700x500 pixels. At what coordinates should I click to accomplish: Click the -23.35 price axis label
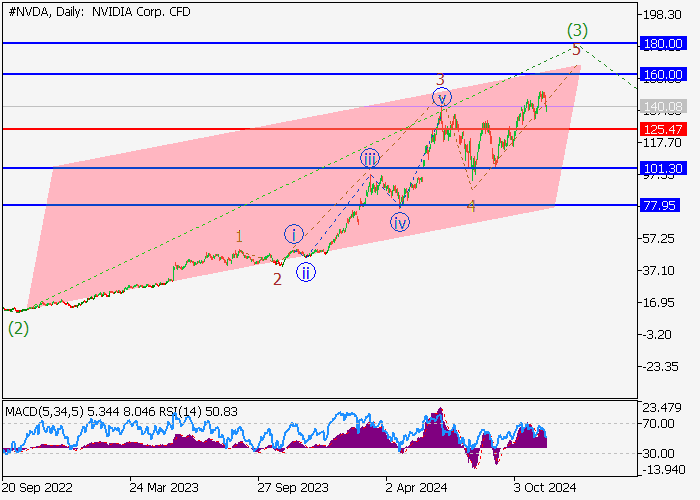coord(660,367)
